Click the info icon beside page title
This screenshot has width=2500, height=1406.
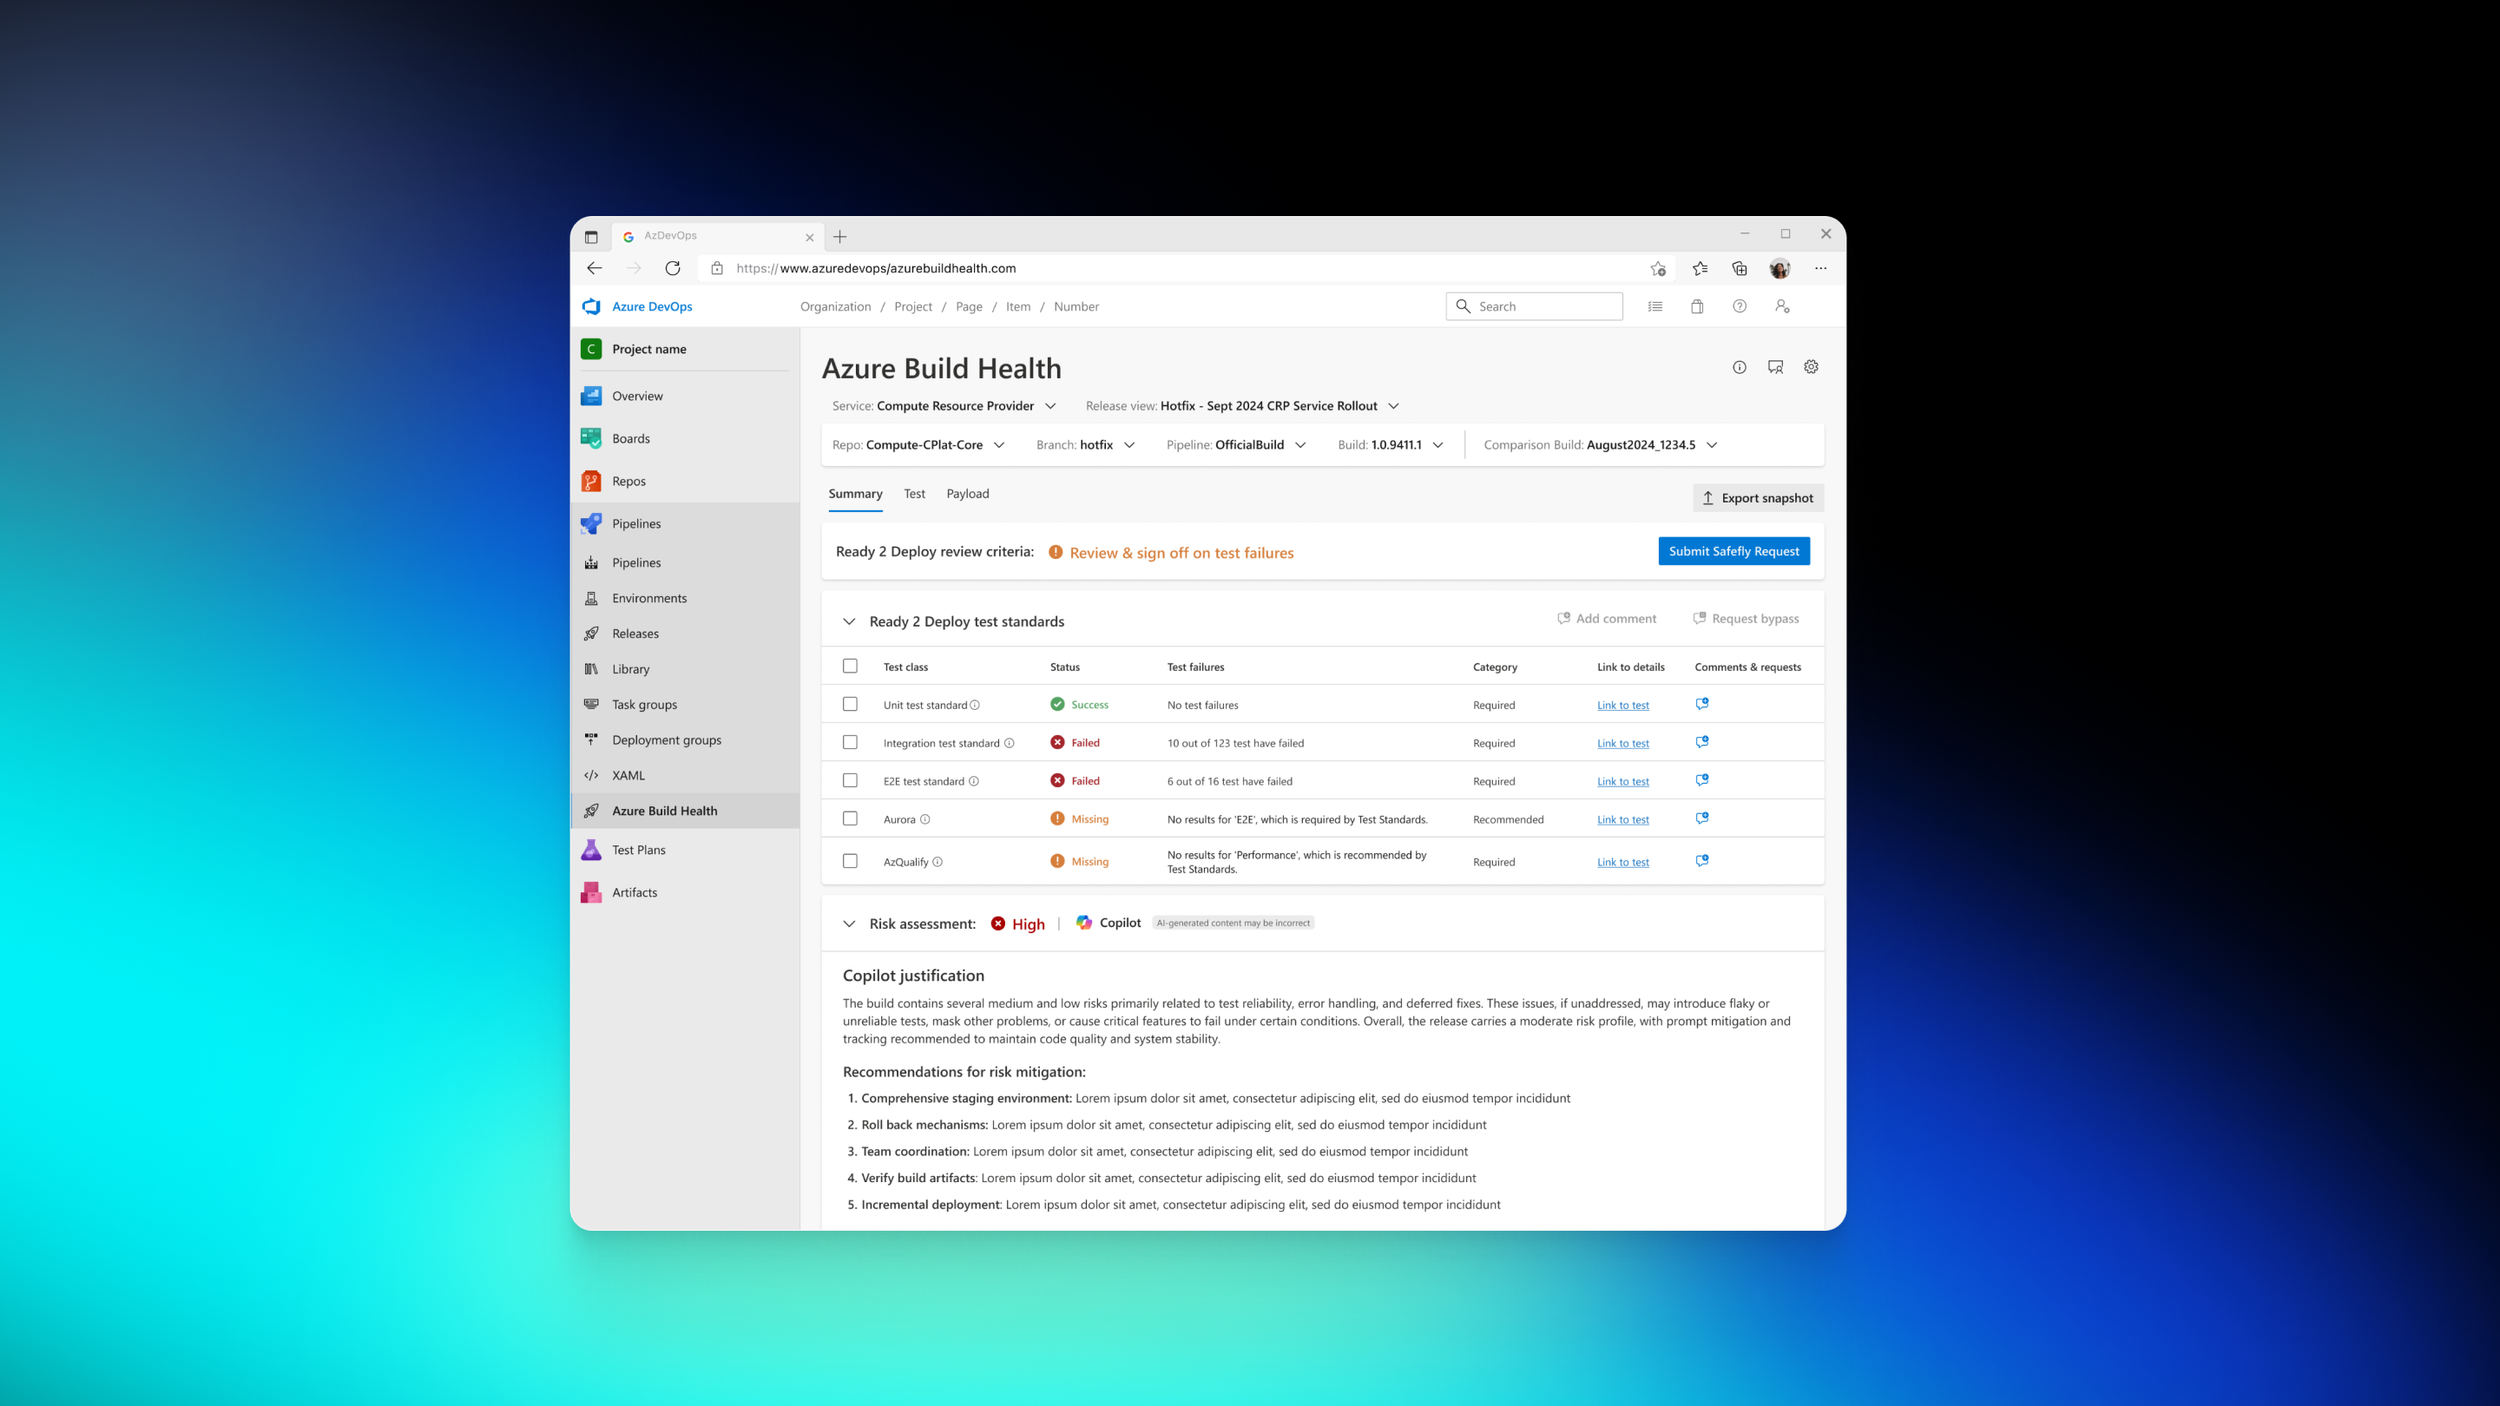click(1739, 367)
